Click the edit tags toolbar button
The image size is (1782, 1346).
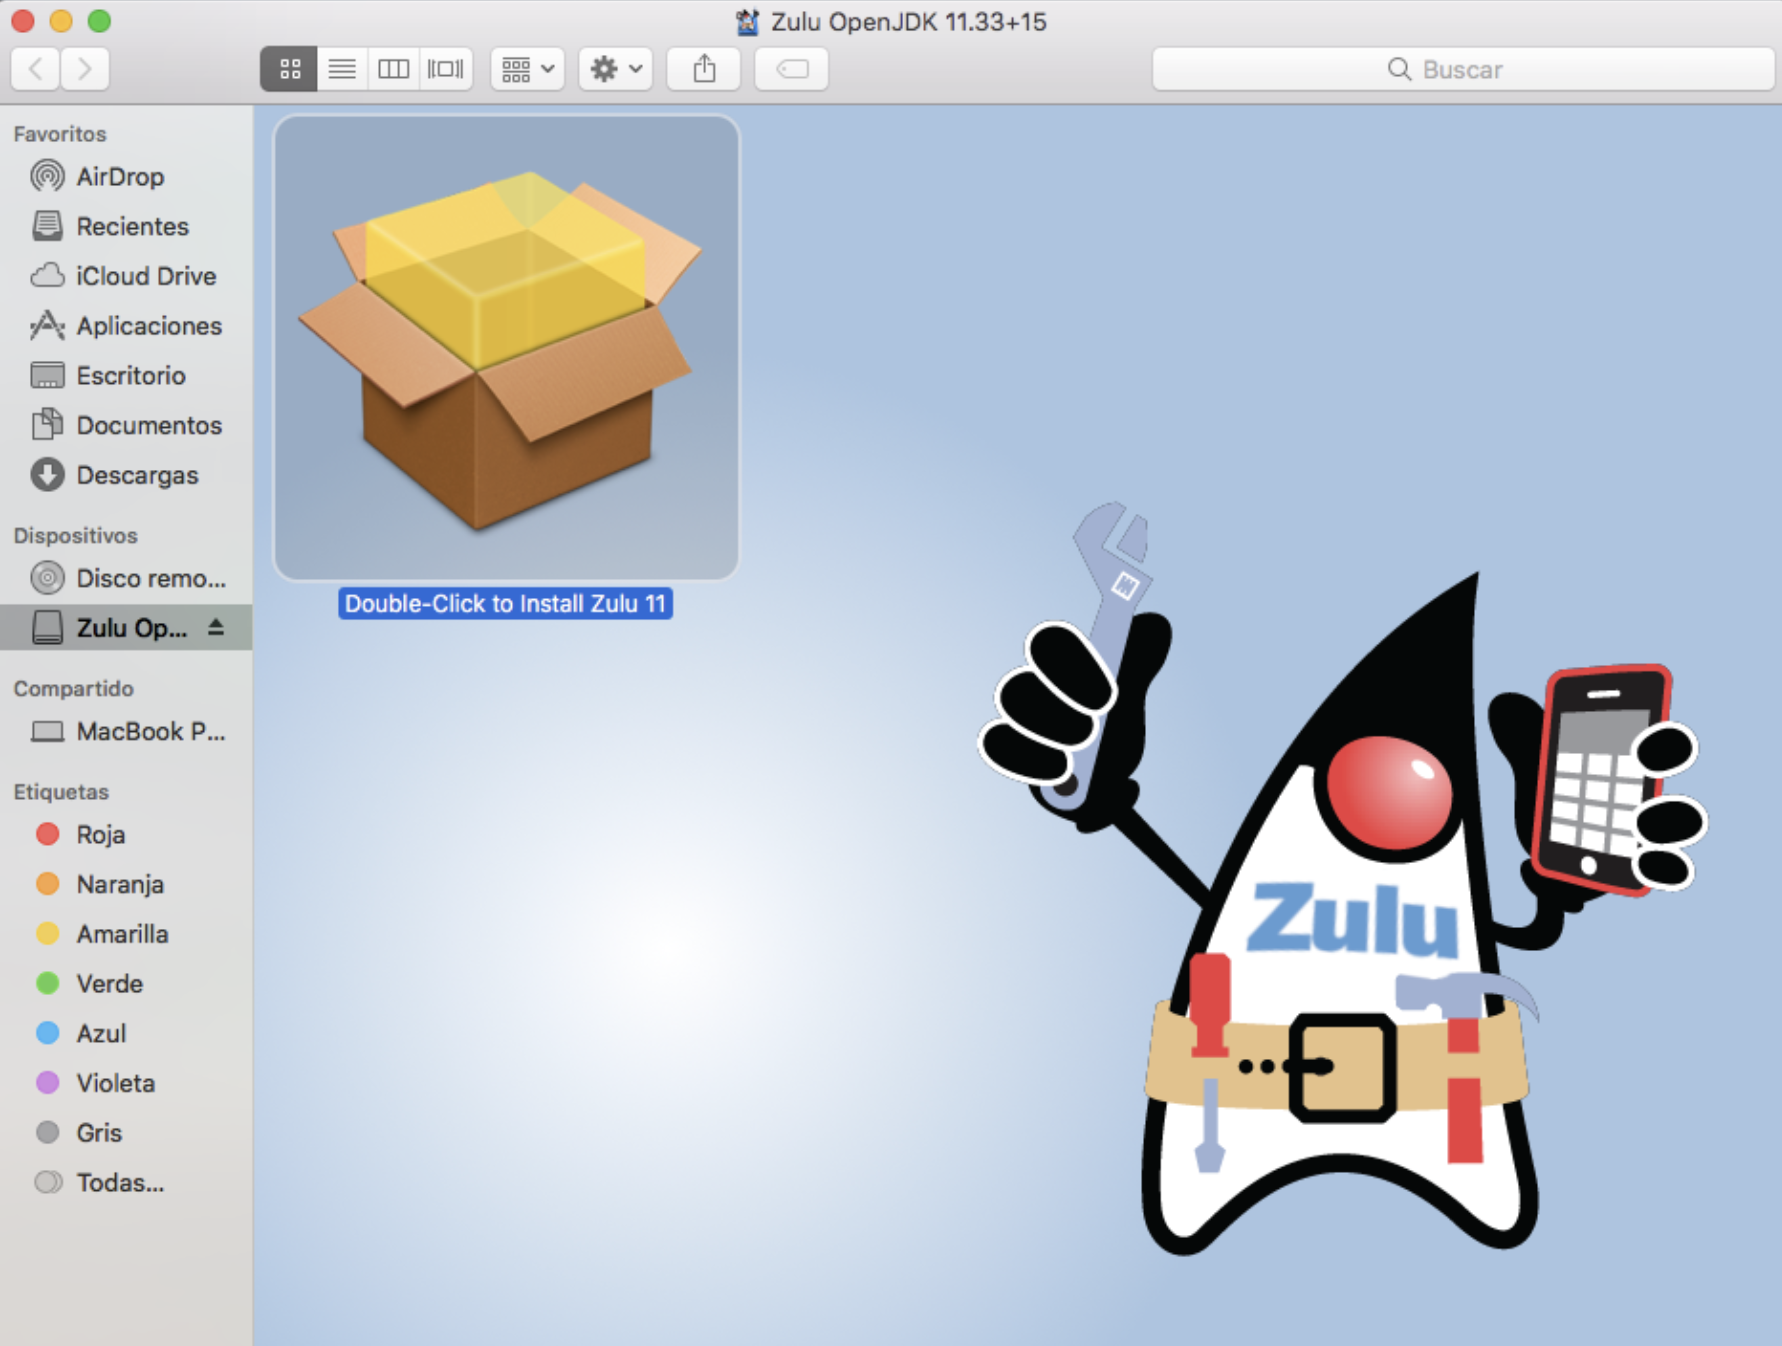point(792,69)
